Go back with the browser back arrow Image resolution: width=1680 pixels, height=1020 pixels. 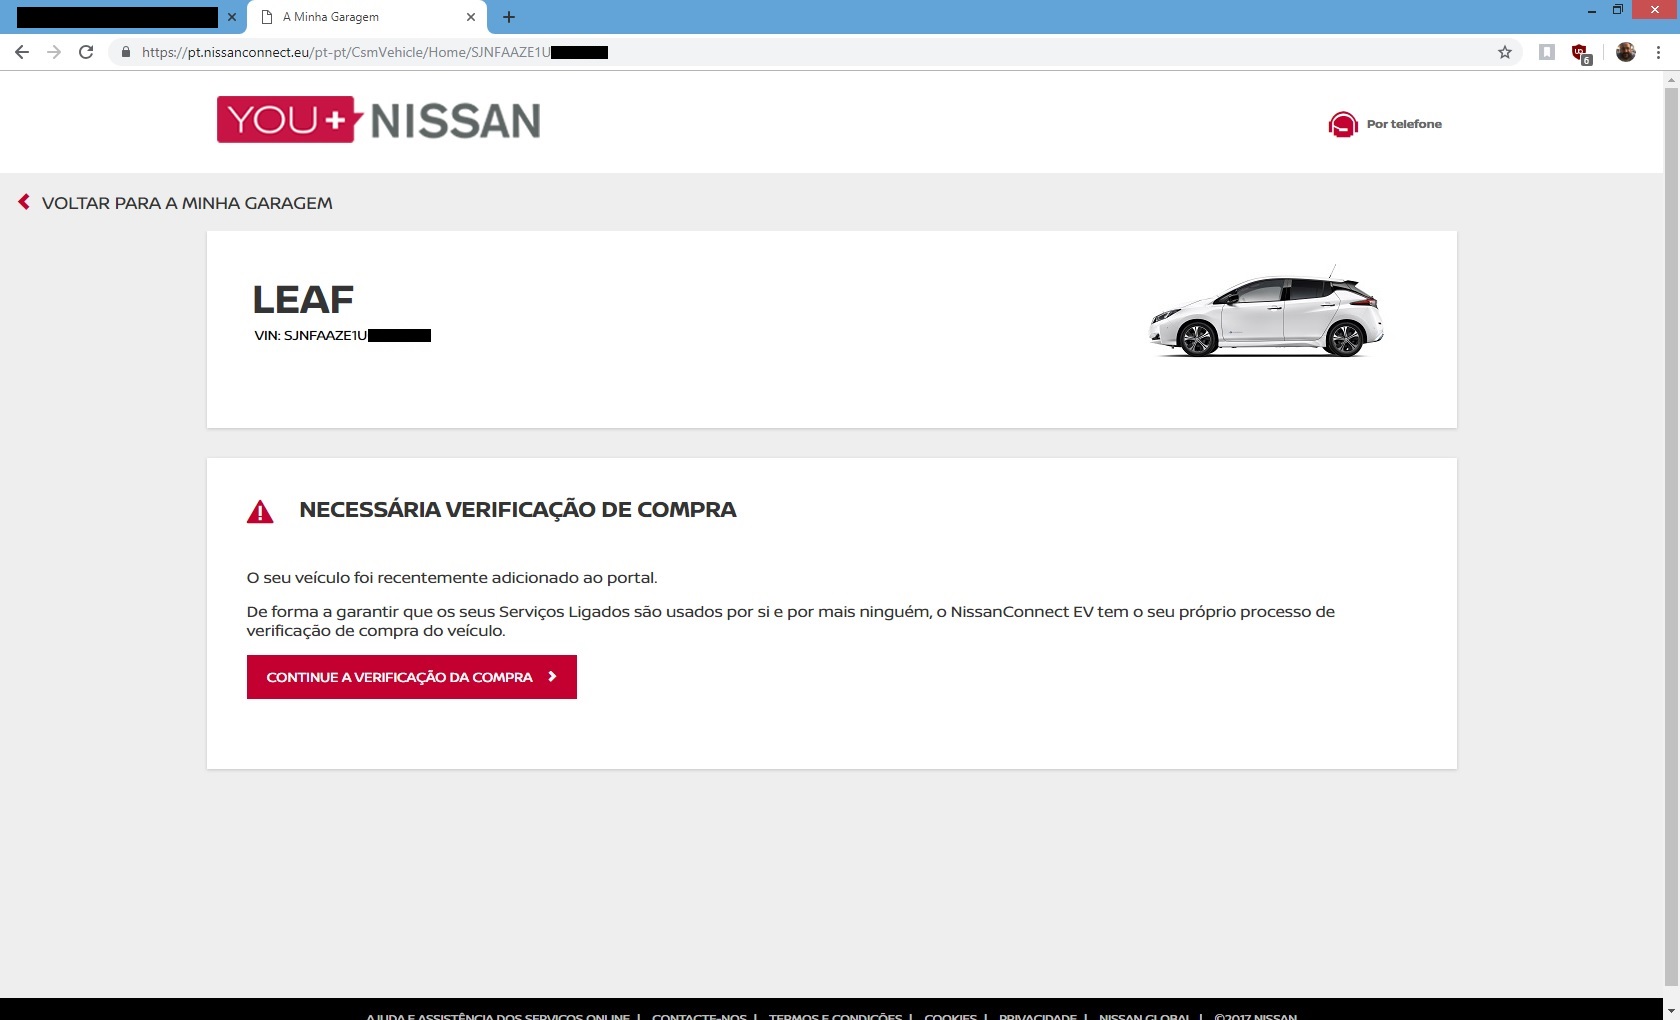click(22, 52)
